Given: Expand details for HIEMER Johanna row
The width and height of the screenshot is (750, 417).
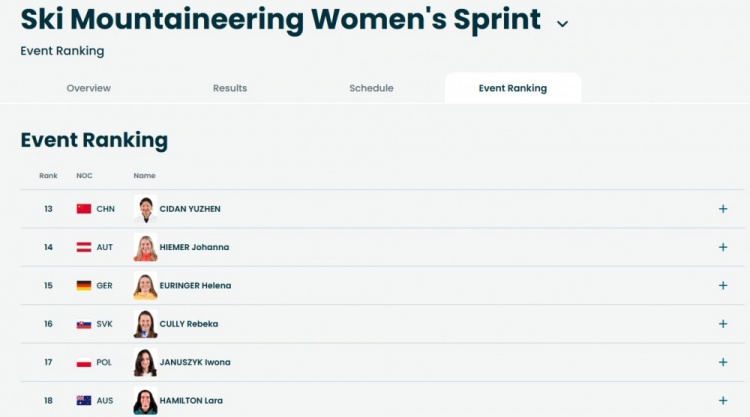Looking at the screenshot, I should [x=723, y=247].
